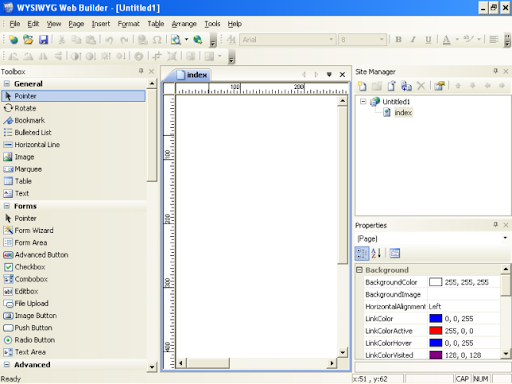Collapse the Advanced toolbox section
This screenshot has width=512, height=384.
7,364
